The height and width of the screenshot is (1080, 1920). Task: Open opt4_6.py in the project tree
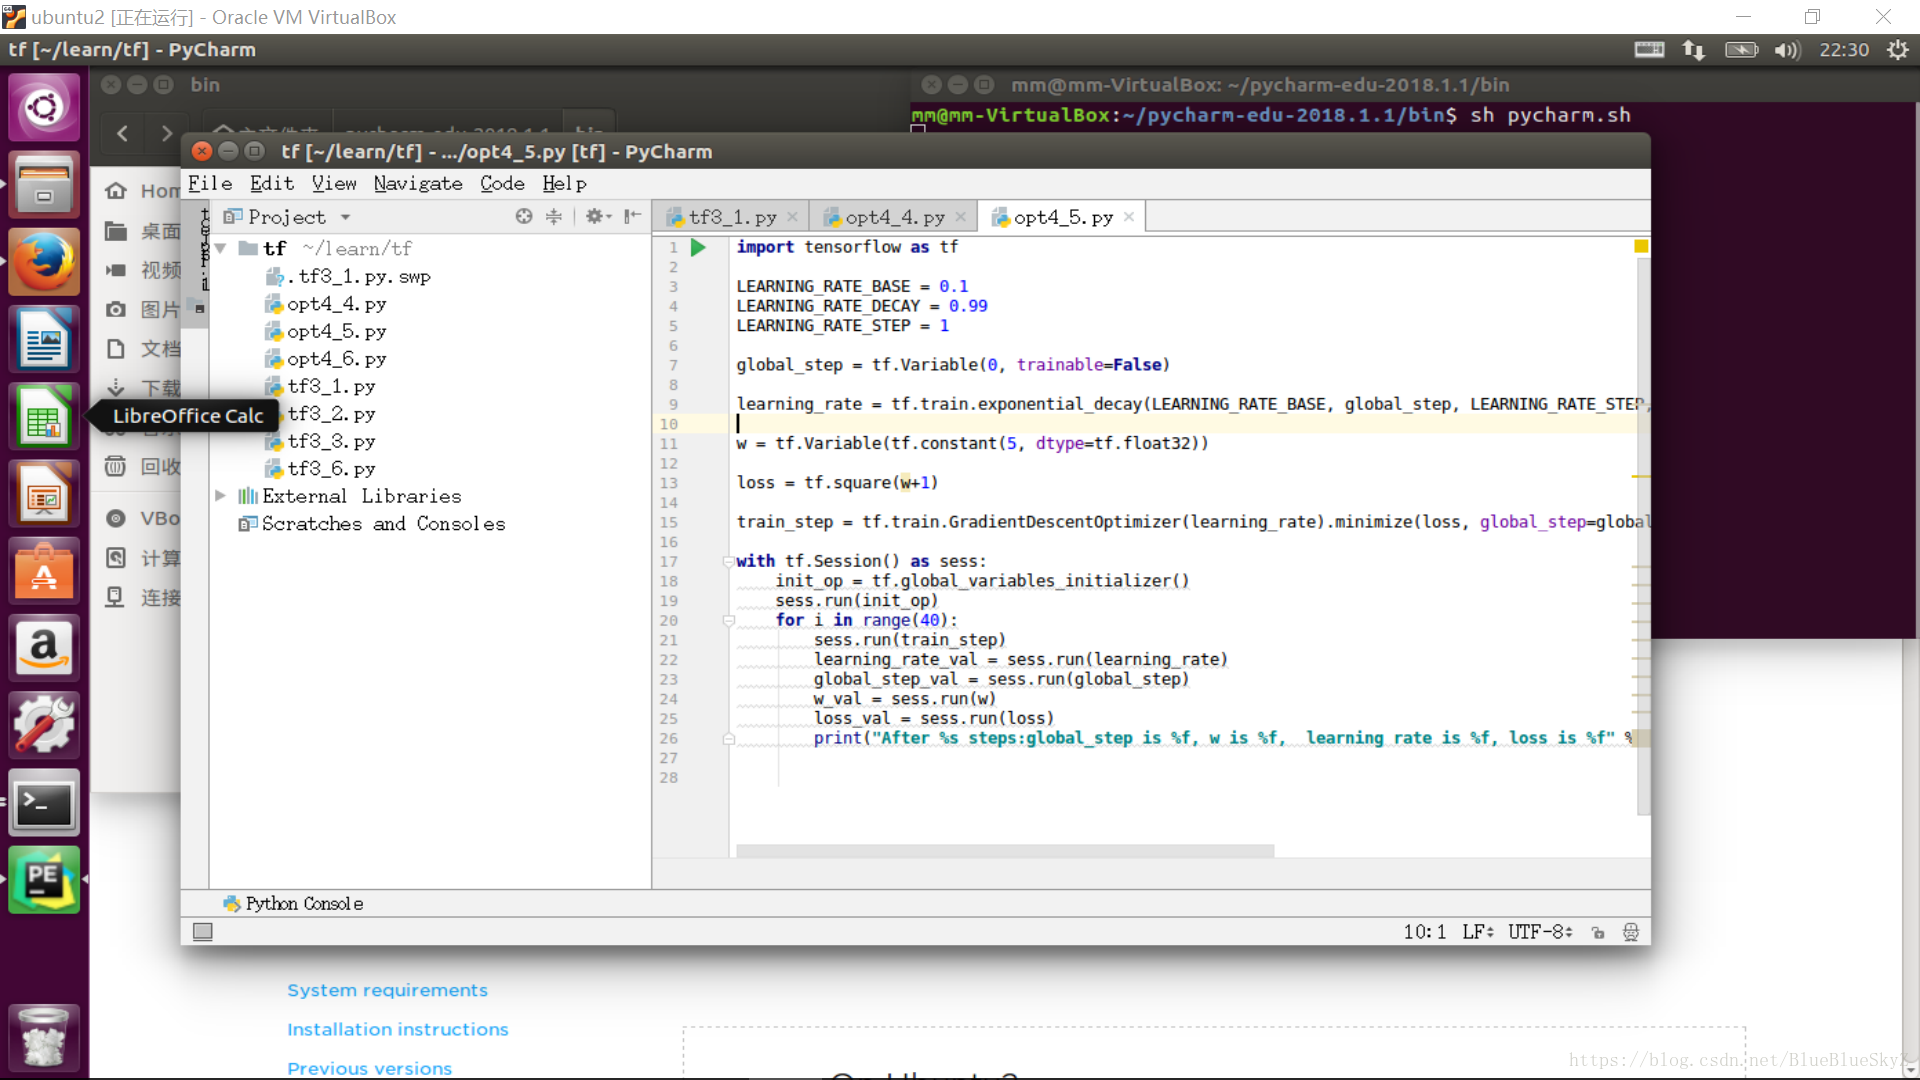click(x=336, y=359)
